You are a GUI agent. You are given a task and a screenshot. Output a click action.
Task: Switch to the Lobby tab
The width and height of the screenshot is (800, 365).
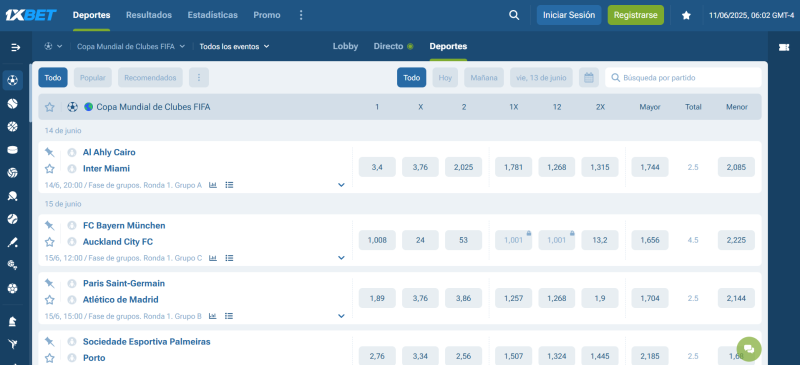click(x=345, y=46)
